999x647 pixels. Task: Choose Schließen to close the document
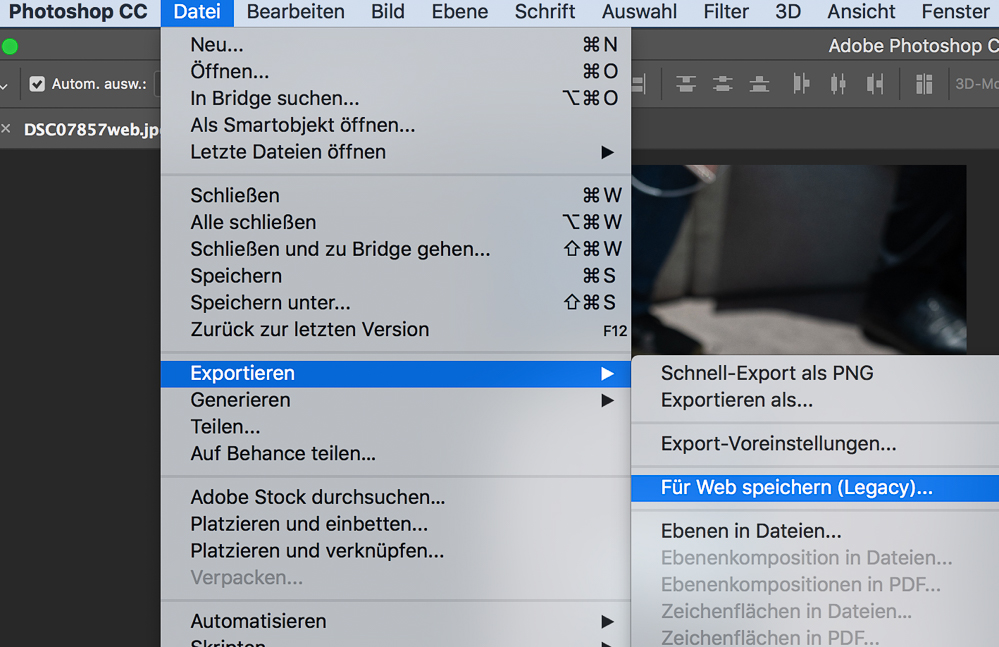pyautogui.click(x=396, y=196)
